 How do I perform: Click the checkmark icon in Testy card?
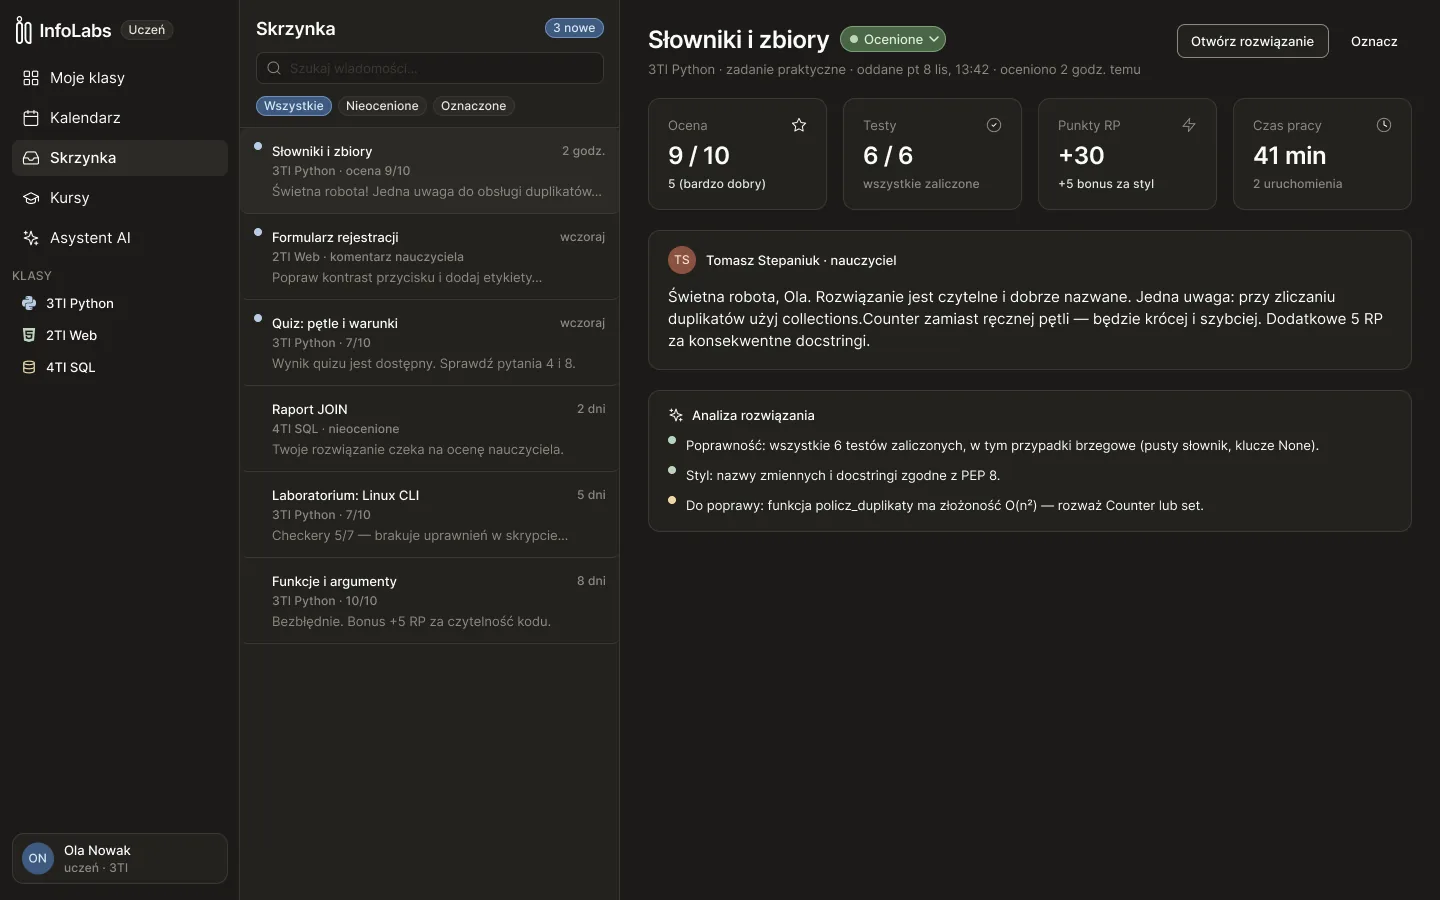pos(994,125)
